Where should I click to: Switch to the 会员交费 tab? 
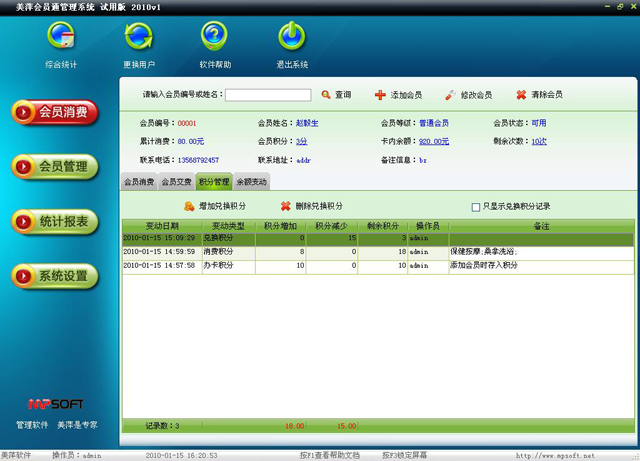tap(176, 182)
